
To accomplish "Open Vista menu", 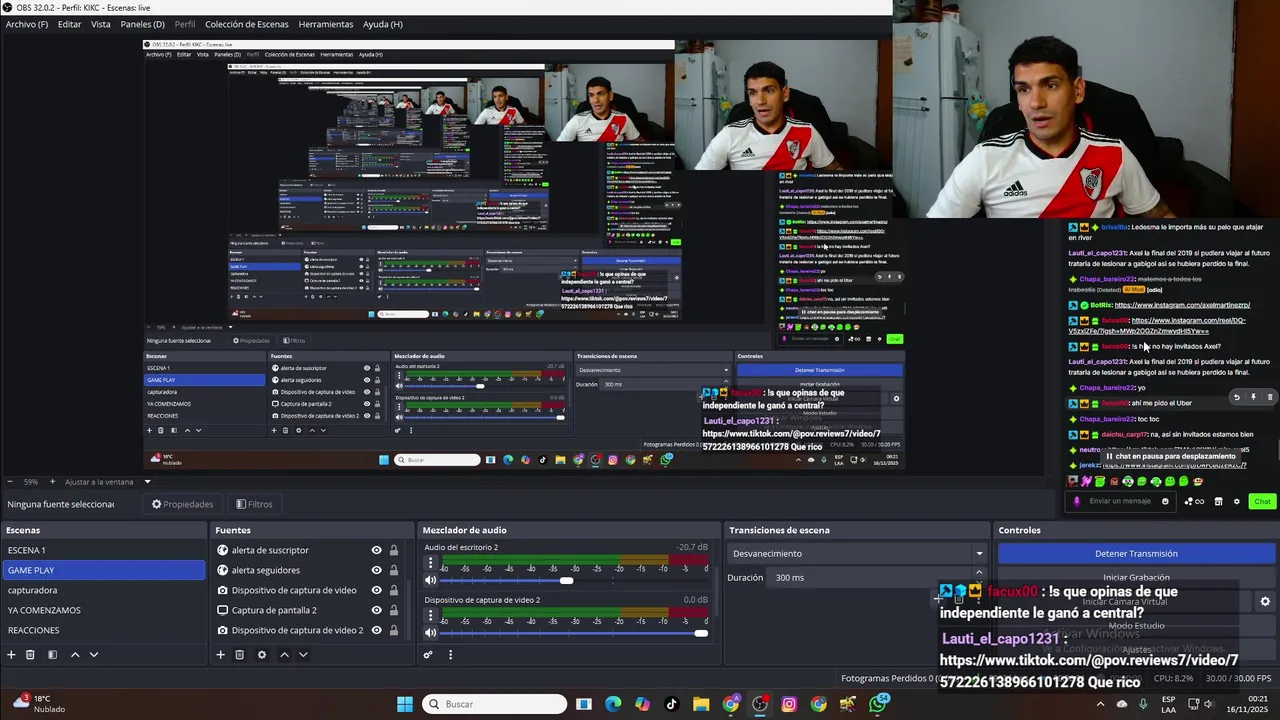I will (101, 24).
